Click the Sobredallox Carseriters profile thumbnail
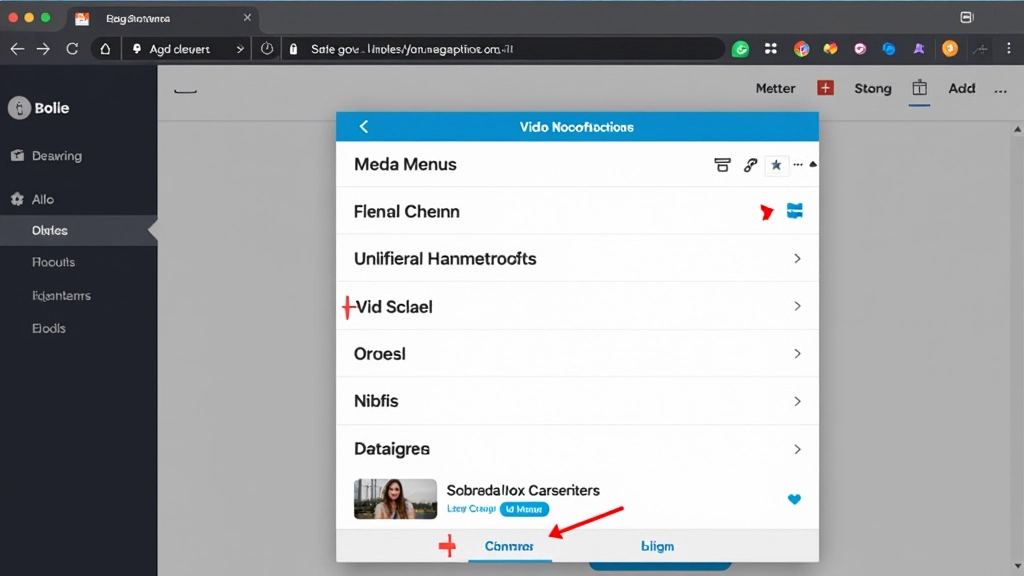This screenshot has width=1024, height=576. tap(395, 498)
